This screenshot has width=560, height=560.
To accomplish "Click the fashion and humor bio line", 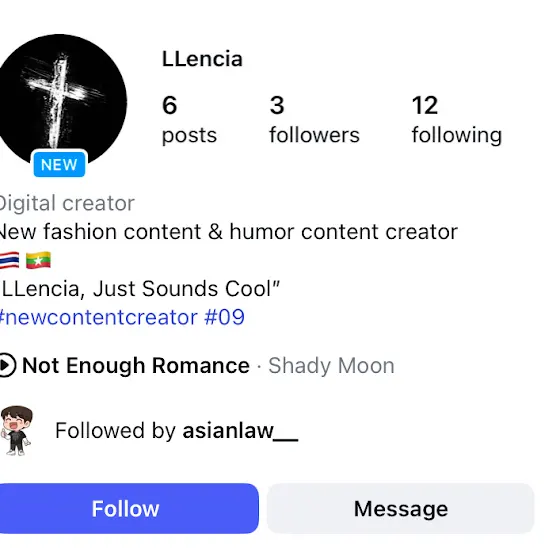I will point(229,232).
